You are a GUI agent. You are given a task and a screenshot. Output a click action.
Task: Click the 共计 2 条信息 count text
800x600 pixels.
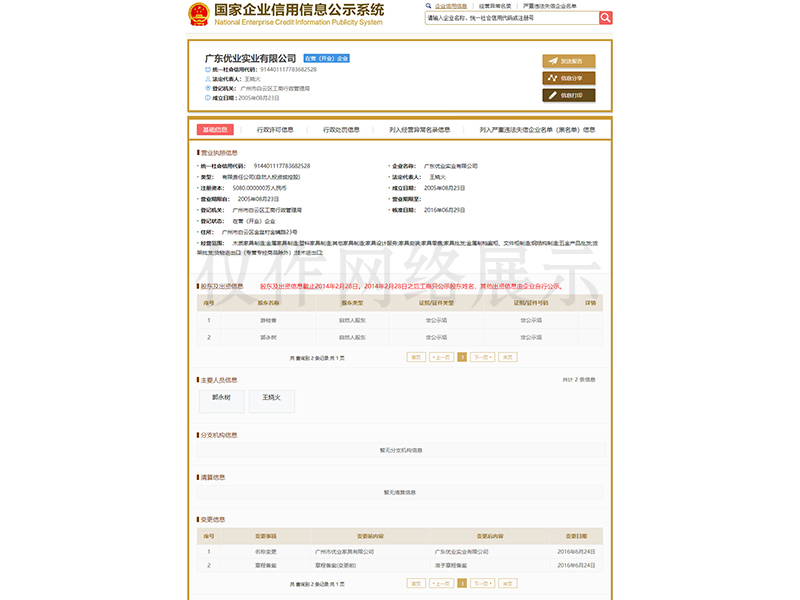point(579,380)
